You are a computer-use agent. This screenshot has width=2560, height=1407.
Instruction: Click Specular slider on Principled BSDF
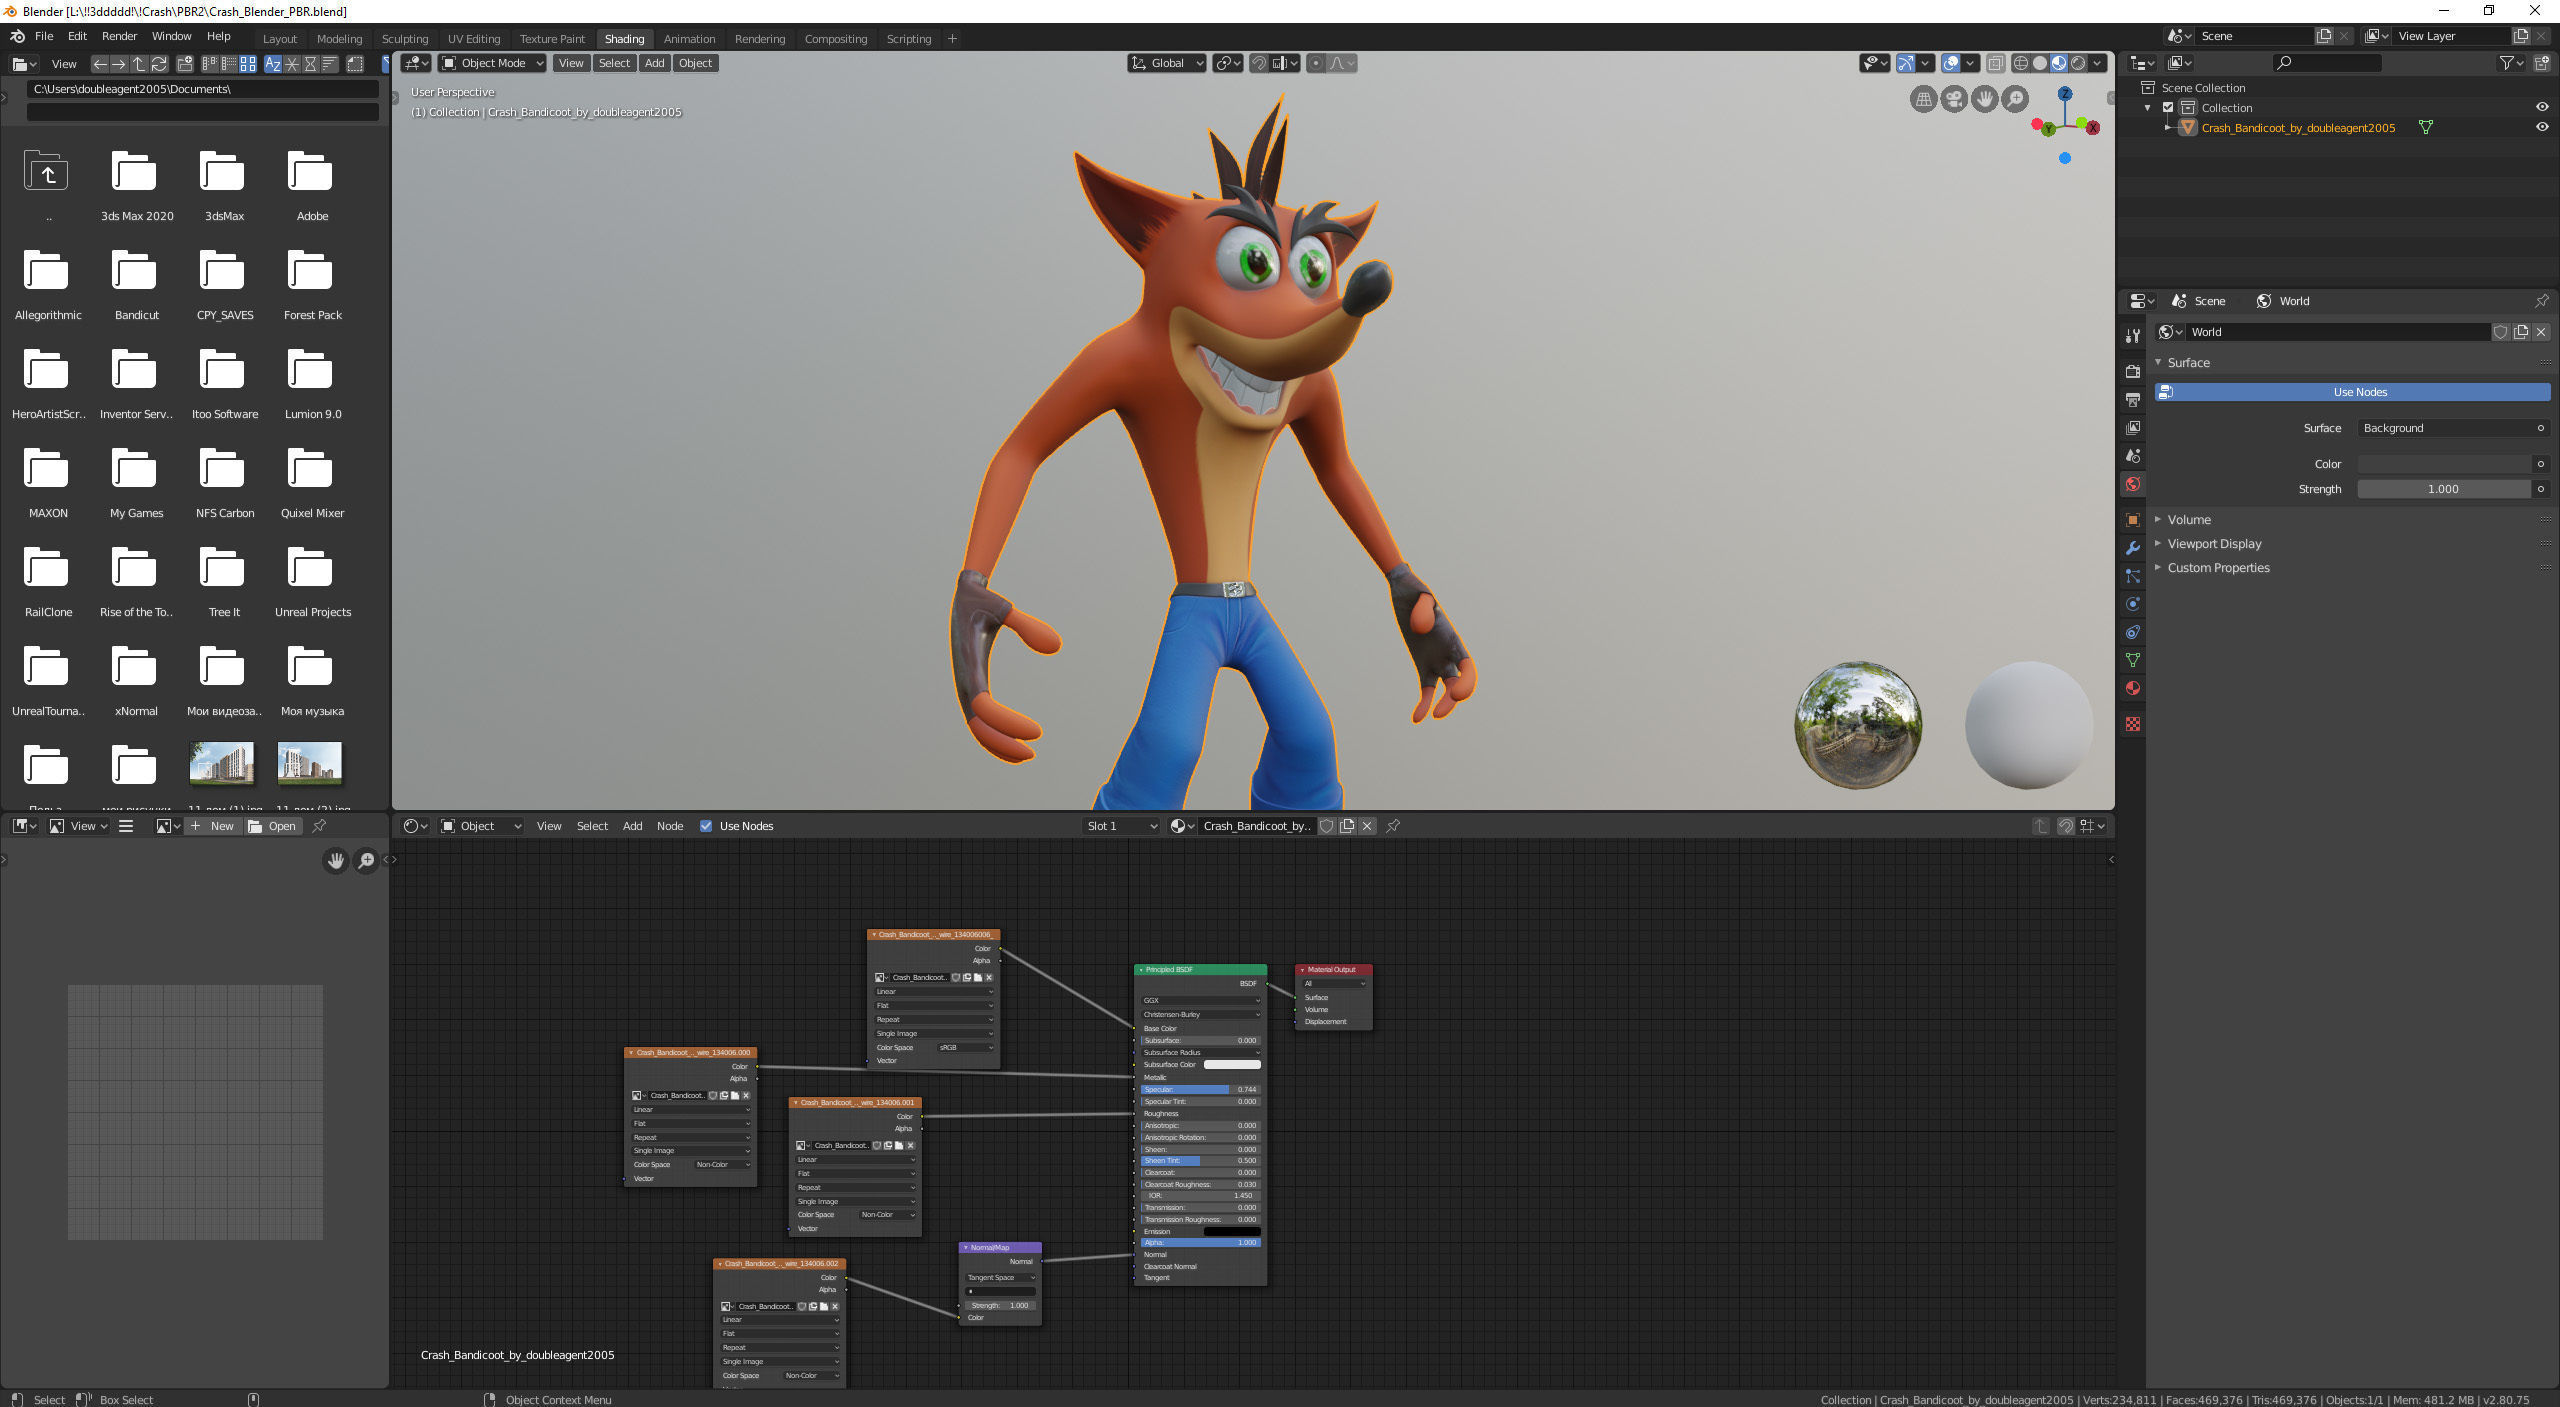click(x=1200, y=1089)
